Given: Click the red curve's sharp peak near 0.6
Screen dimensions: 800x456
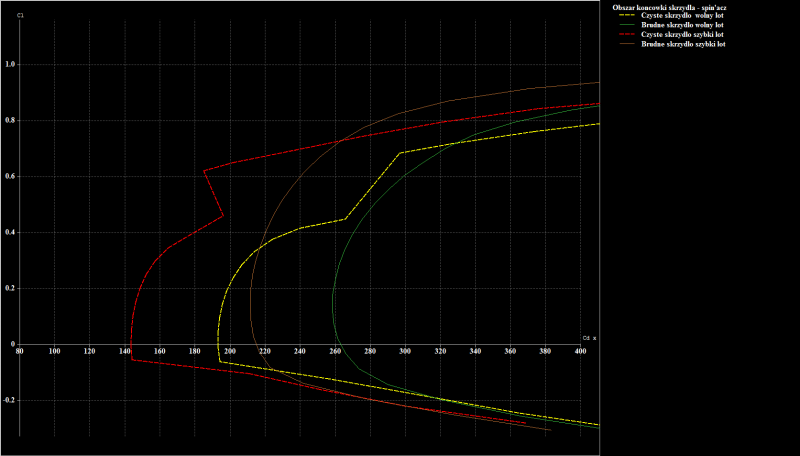Looking at the screenshot, I should tap(204, 170).
